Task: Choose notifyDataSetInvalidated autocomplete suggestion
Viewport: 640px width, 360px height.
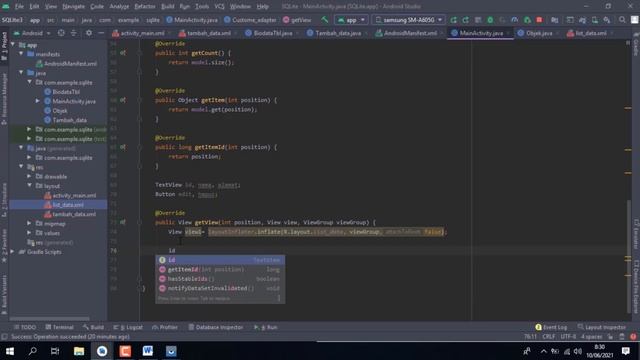Action: (220, 288)
